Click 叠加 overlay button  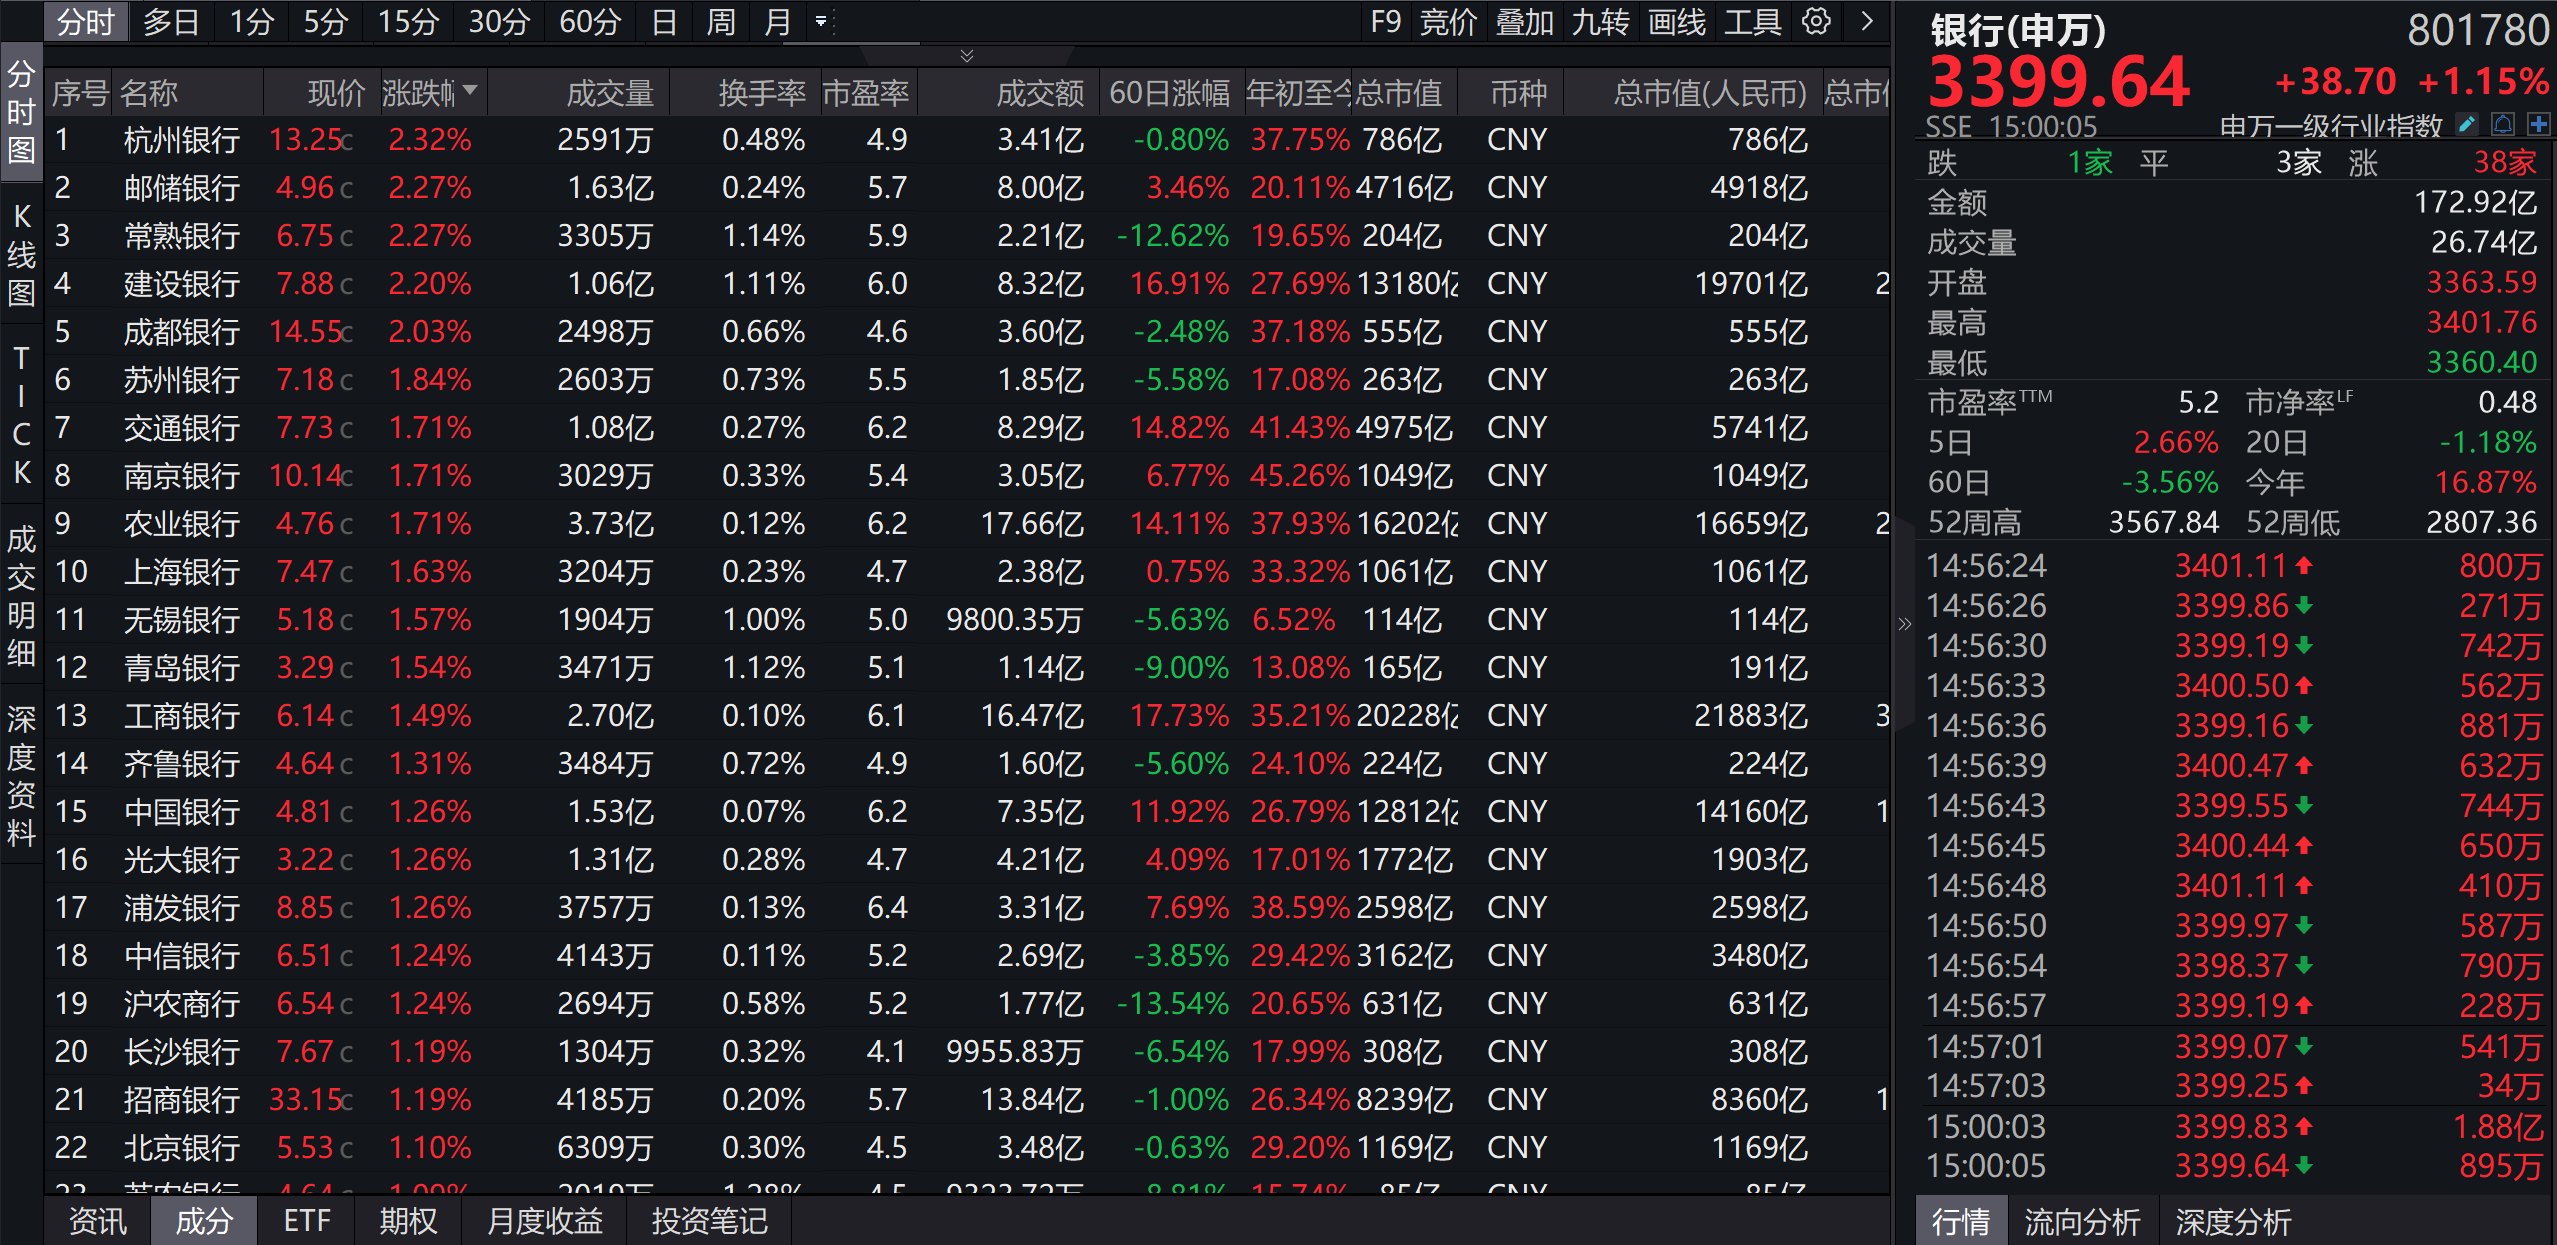(1524, 21)
